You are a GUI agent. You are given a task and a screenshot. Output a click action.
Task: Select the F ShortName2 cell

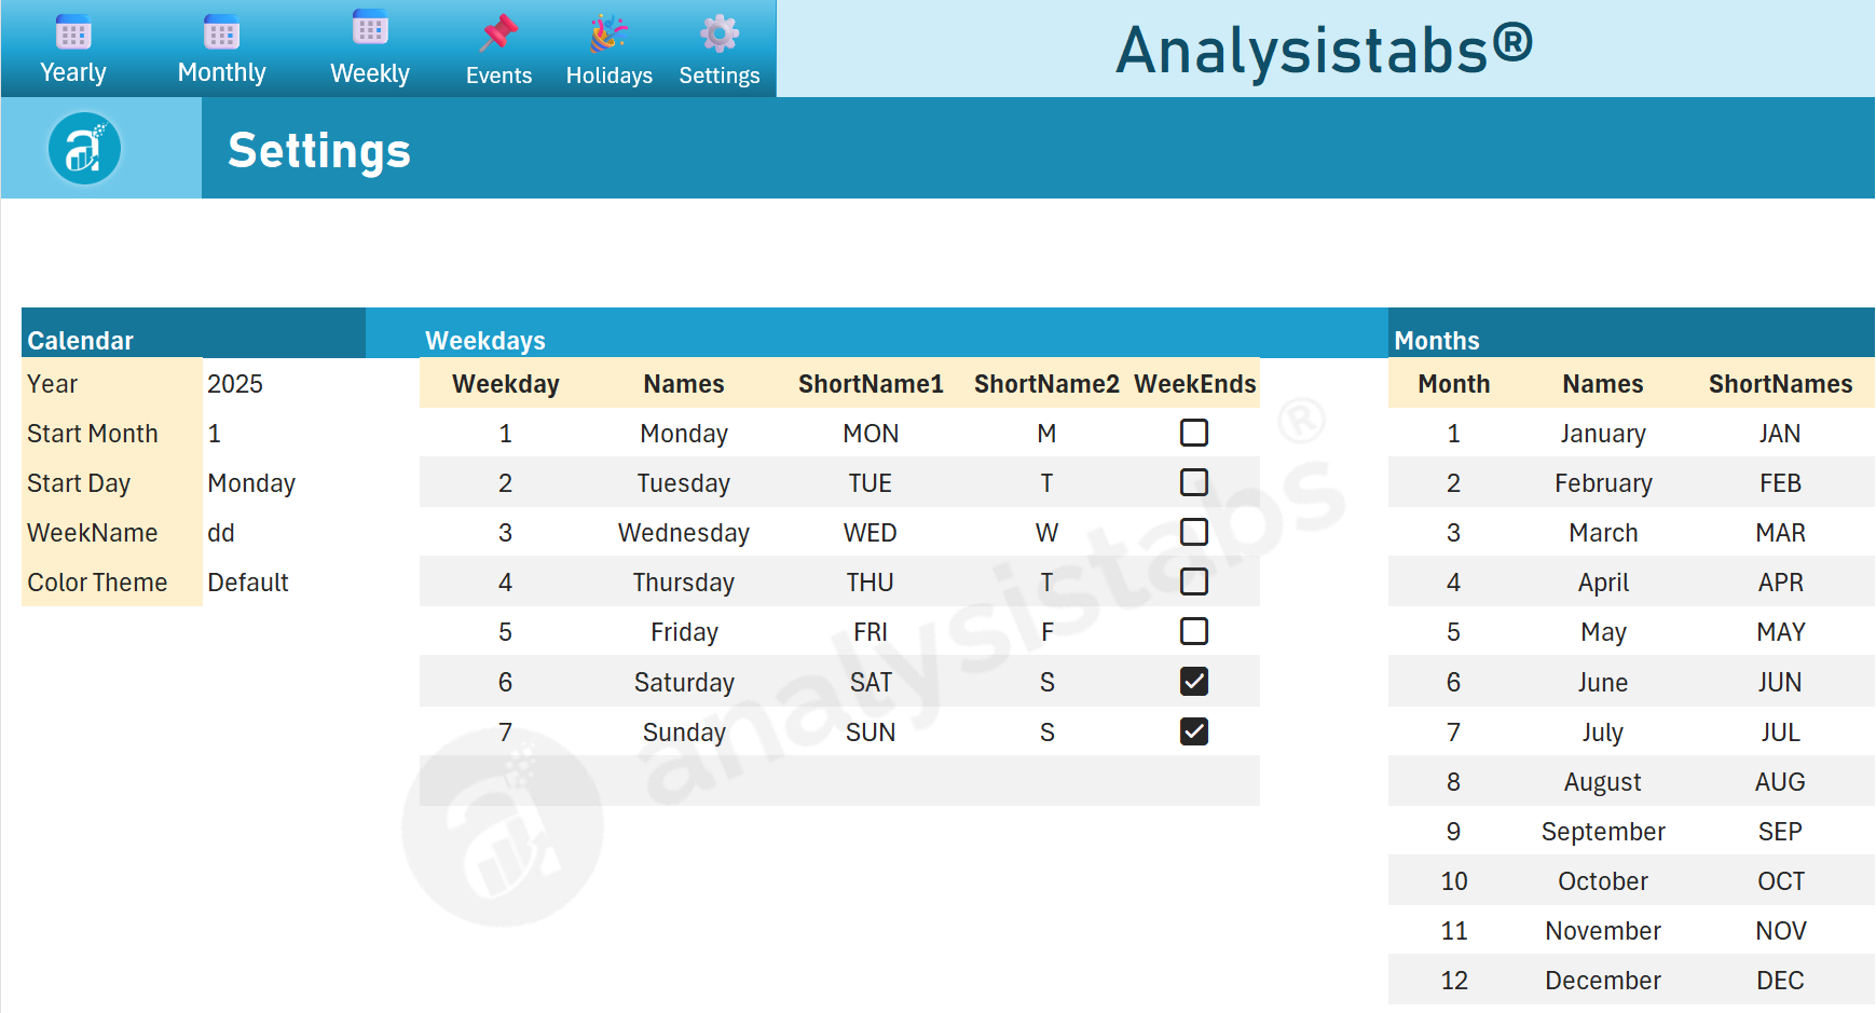pos(1046,632)
